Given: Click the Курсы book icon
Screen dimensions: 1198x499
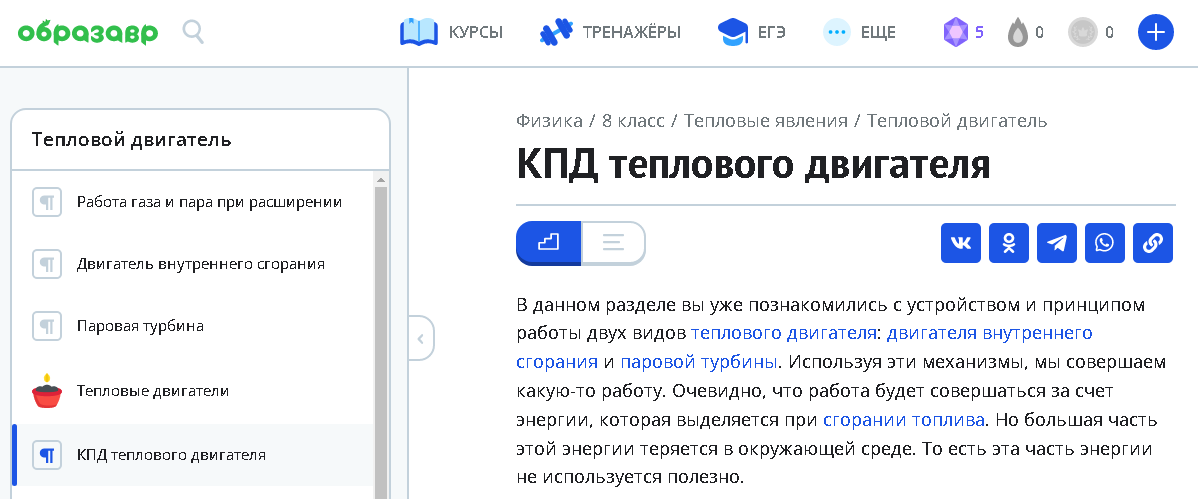Looking at the screenshot, I should [419, 33].
